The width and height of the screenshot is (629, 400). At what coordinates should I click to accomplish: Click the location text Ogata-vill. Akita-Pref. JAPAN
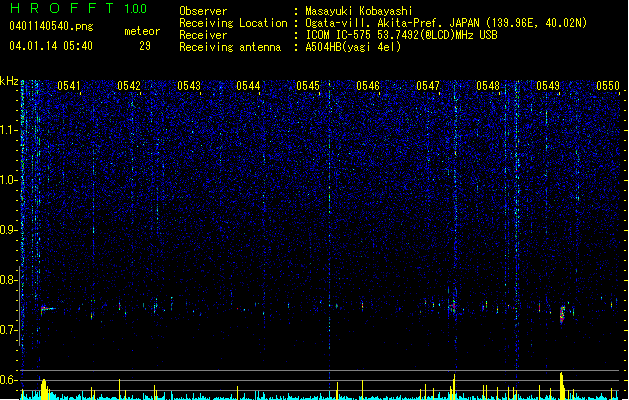click(x=394, y=23)
